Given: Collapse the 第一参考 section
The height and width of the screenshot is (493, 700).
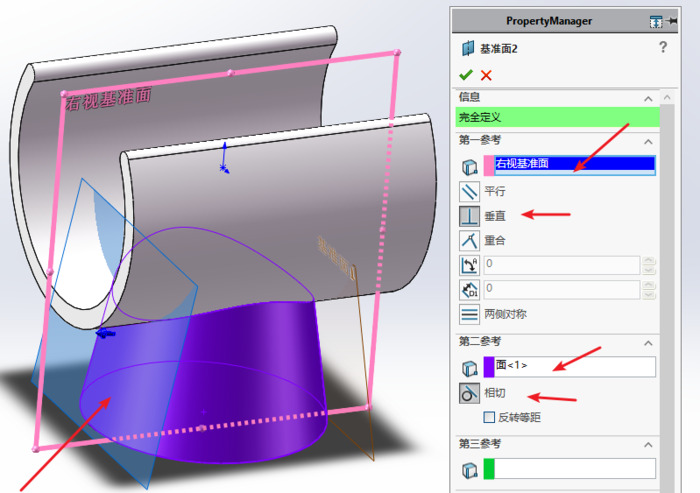Looking at the screenshot, I should click(x=648, y=140).
